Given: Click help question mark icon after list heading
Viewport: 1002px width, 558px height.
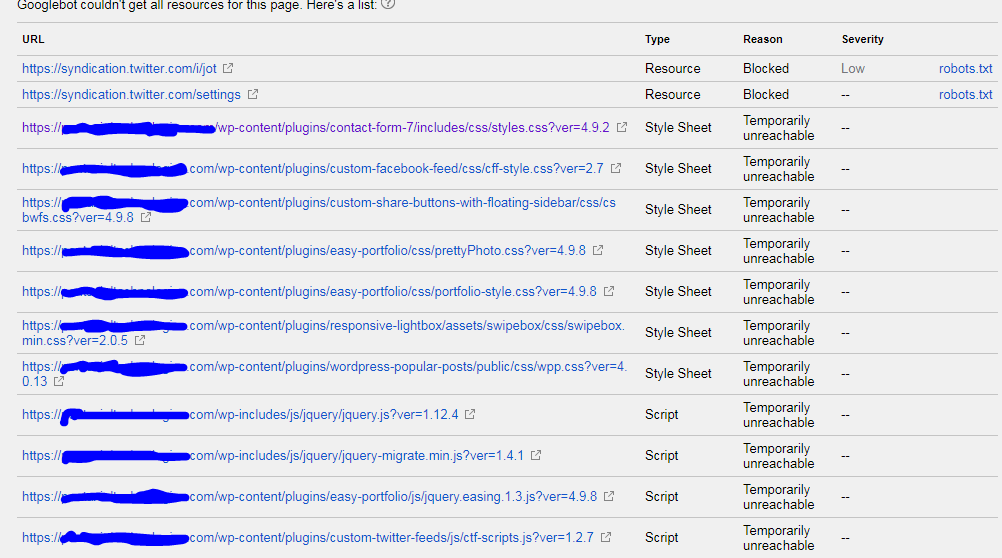Looking at the screenshot, I should pyautogui.click(x=388, y=4).
